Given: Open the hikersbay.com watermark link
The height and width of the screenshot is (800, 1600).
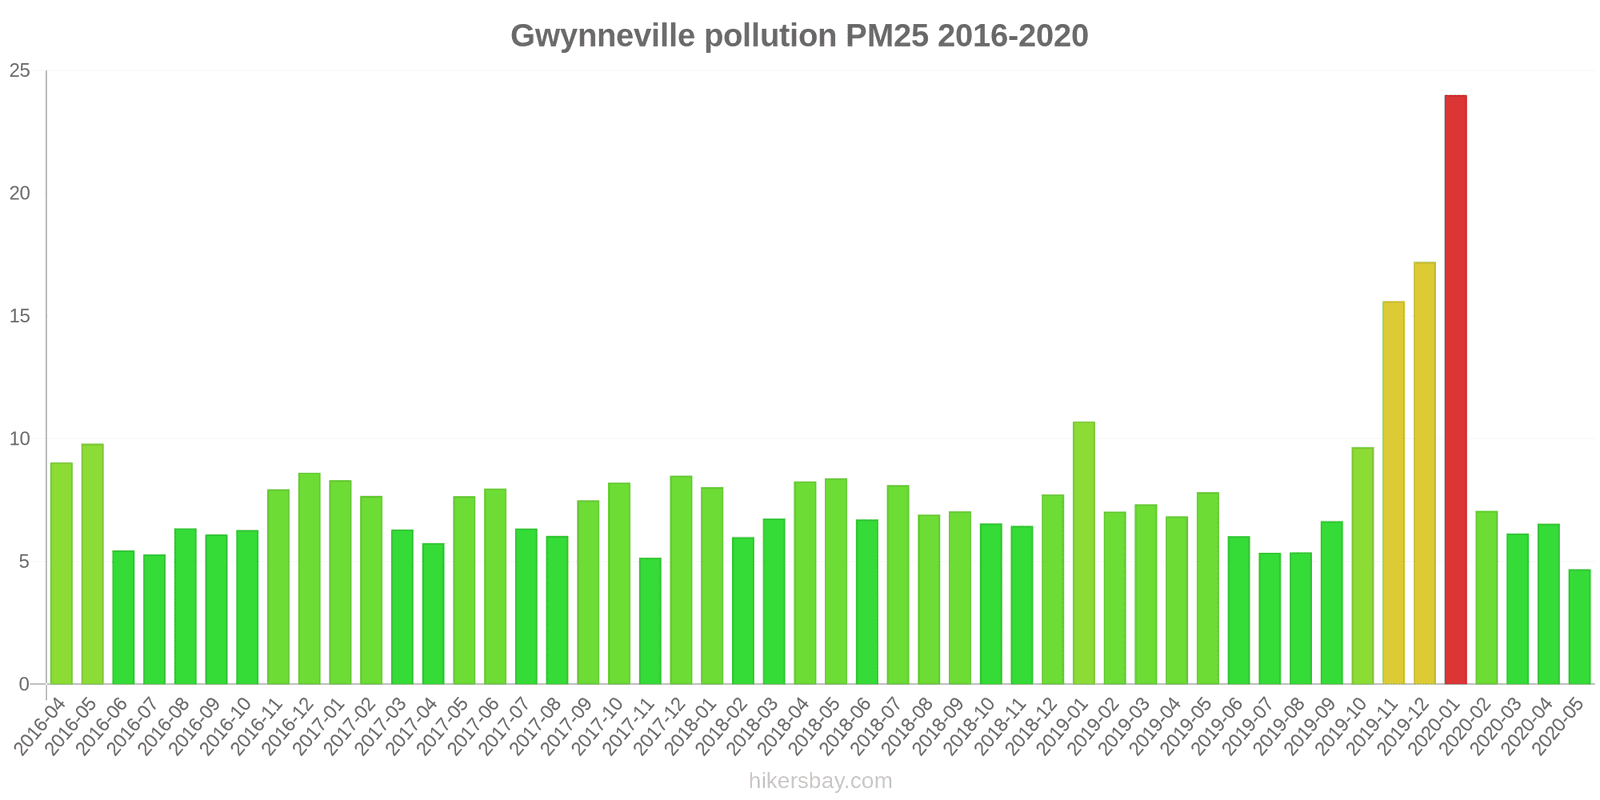Looking at the screenshot, I should (820, 781).
